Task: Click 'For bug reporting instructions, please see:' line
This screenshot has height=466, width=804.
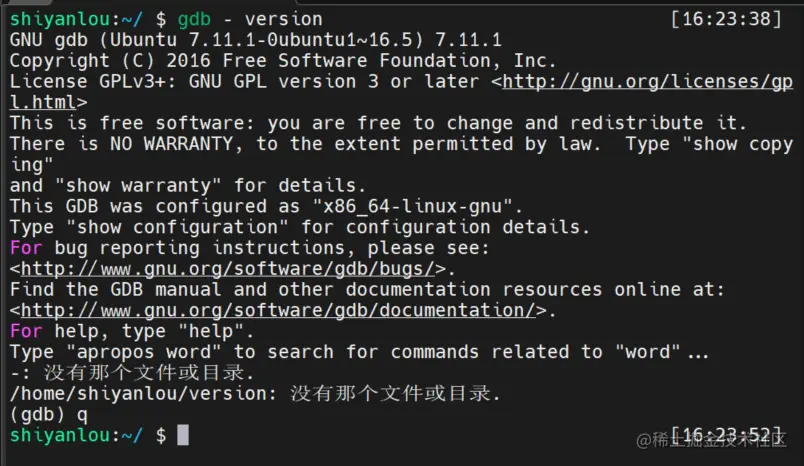Action: point(250,248)
